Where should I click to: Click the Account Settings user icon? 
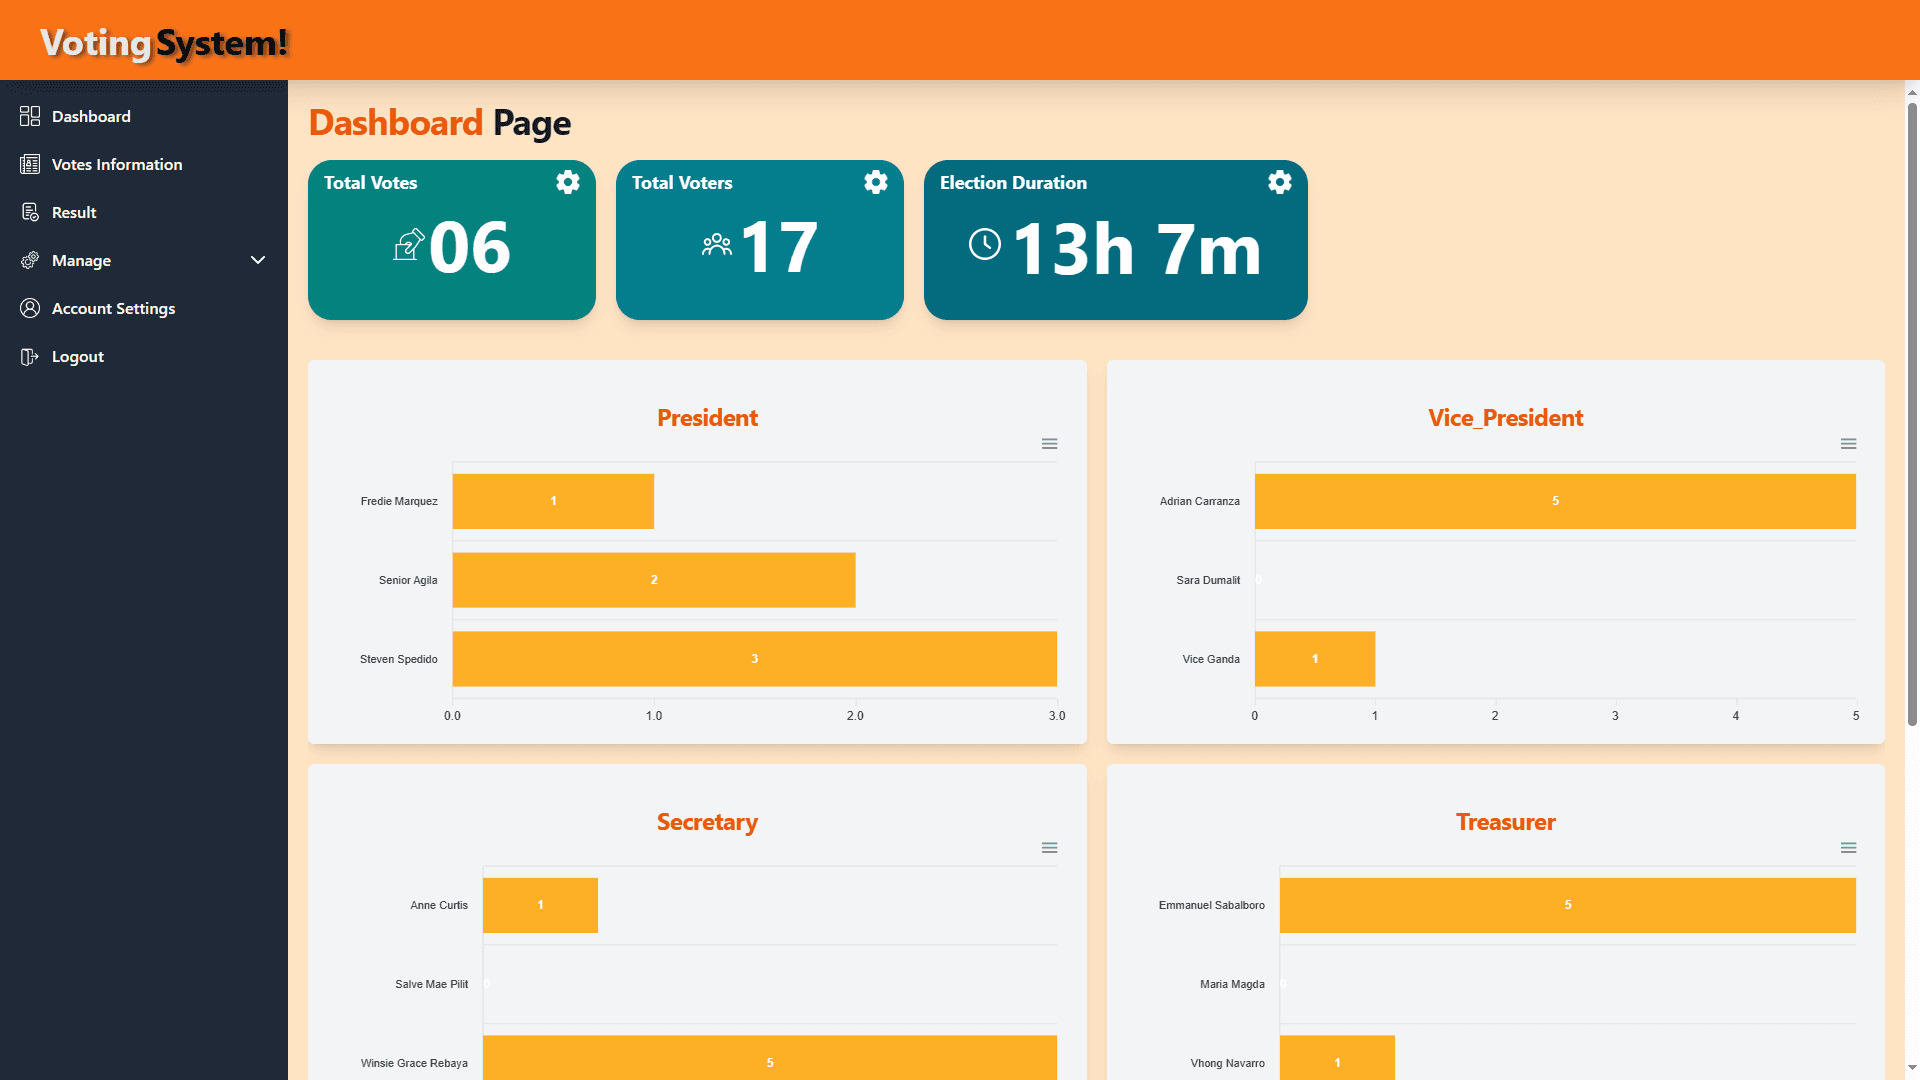[x=30, y=308]
